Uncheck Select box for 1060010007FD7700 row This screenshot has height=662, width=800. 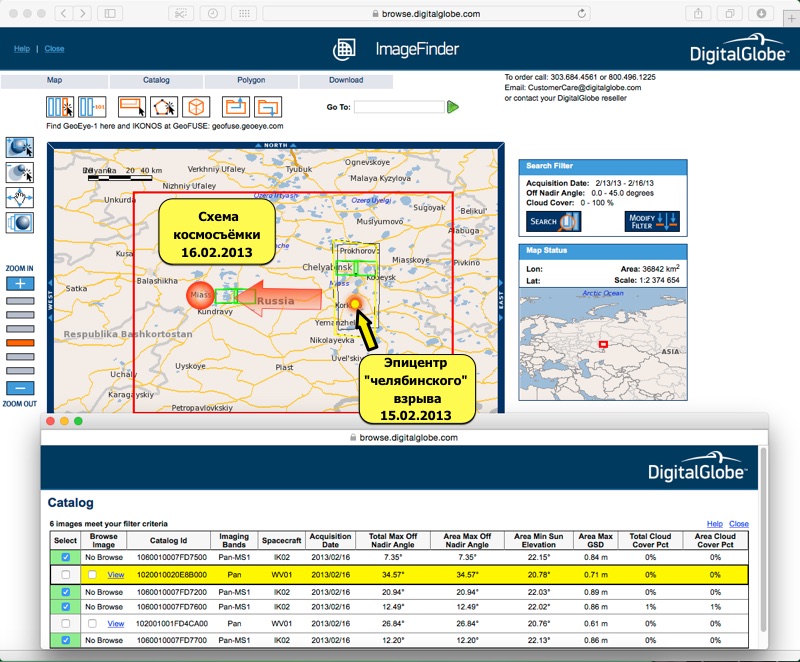coord(65,640)
